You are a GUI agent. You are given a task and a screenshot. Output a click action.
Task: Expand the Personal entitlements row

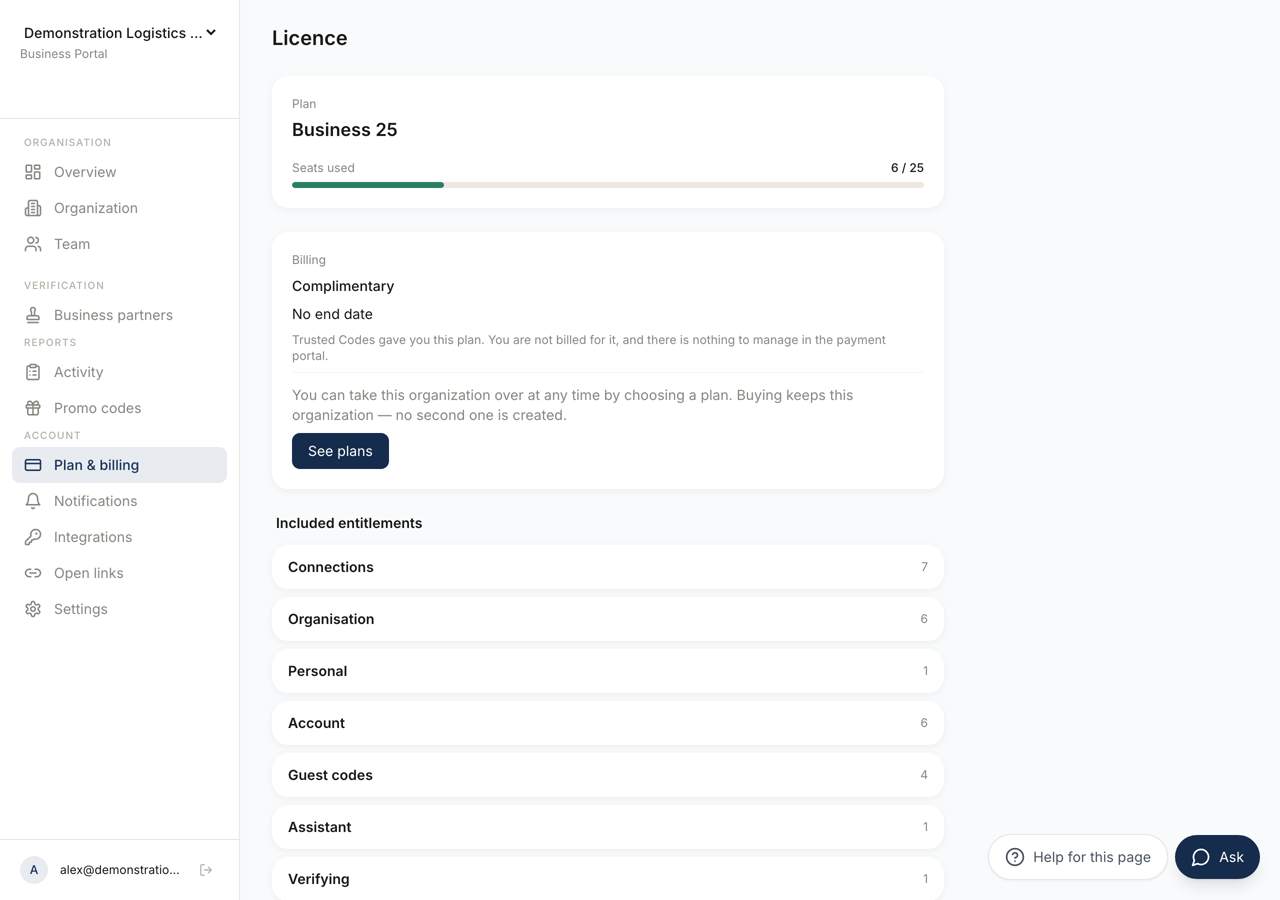[x=608, y=671]
